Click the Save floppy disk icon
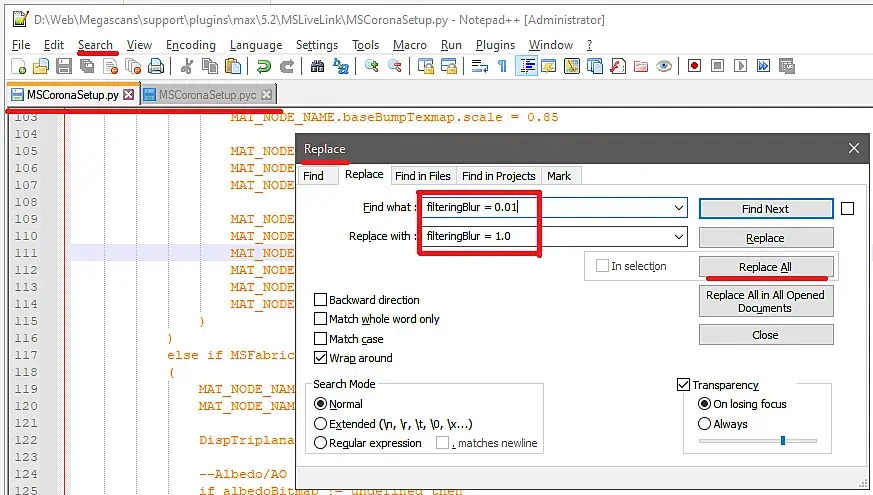 (64, 66)
